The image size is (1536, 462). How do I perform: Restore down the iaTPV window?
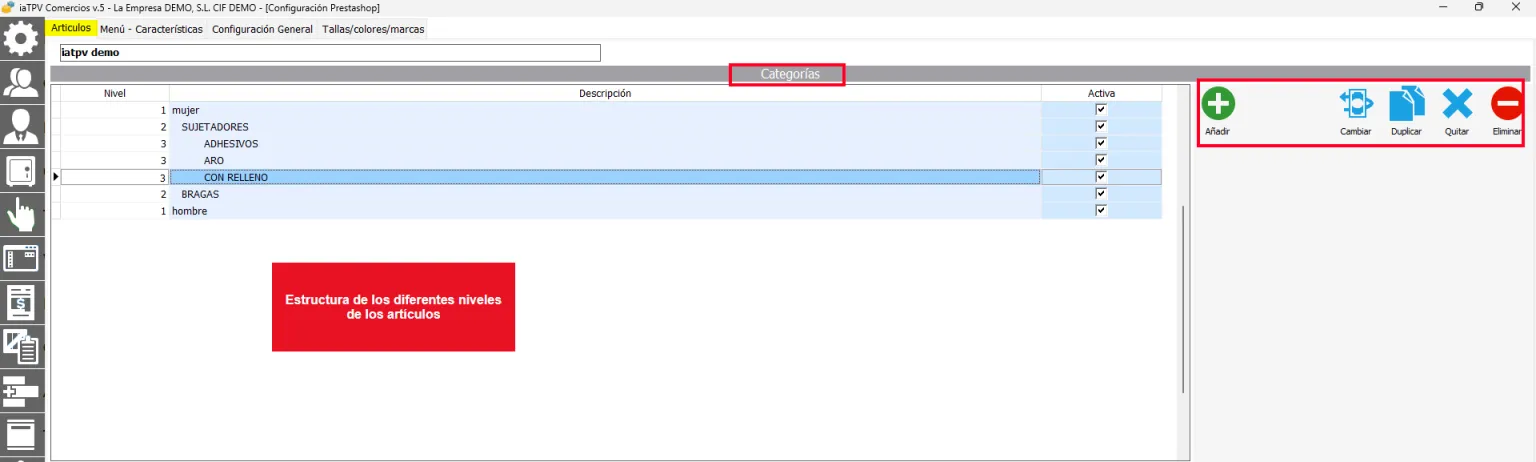1479,7
